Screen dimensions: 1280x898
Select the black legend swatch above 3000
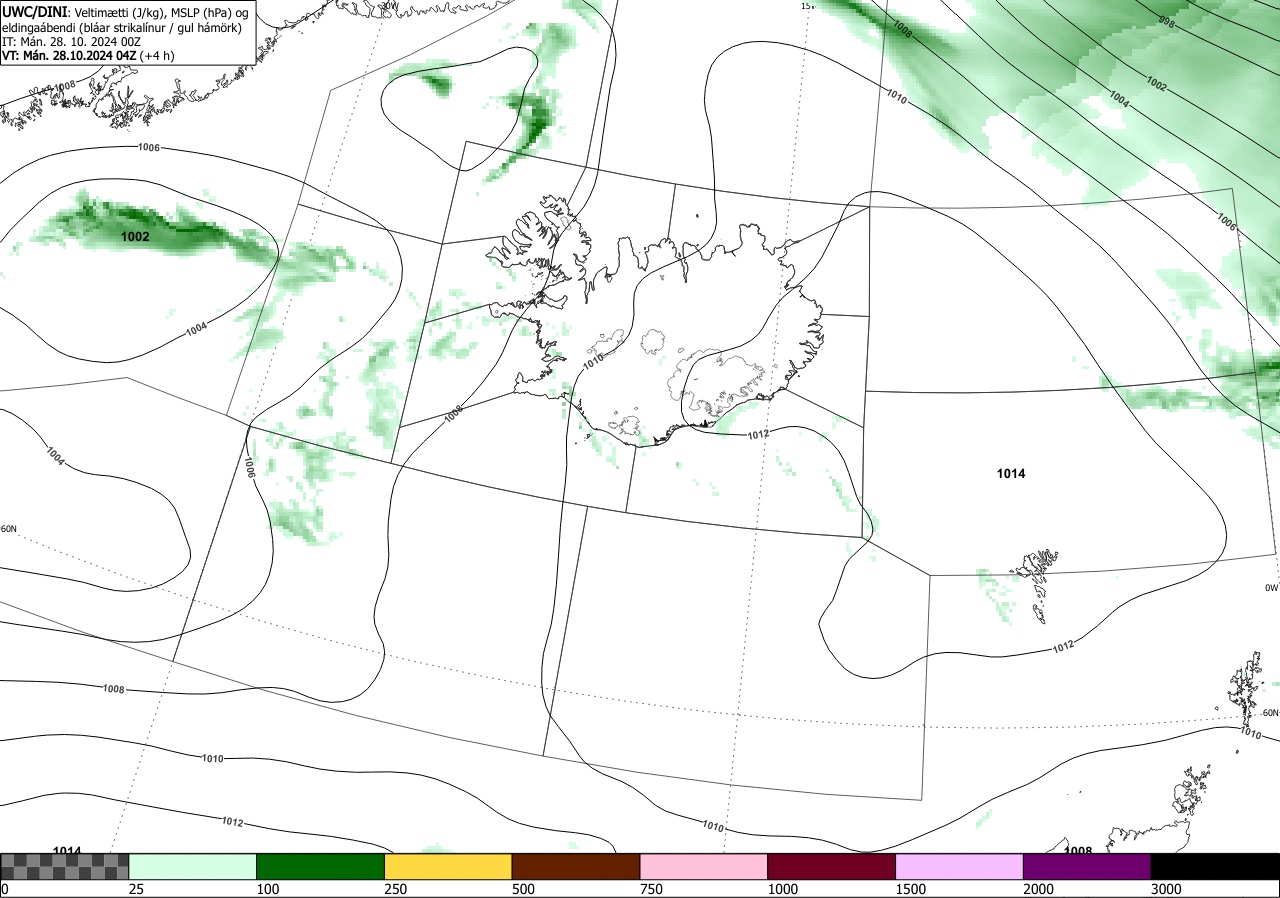(x=1215, y=866)
